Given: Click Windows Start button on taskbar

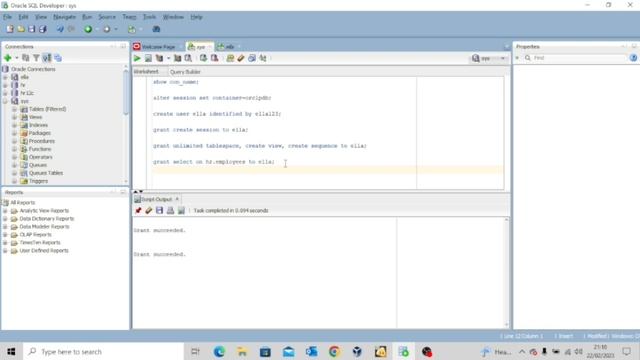Looking at the screenshot, I should pos(11,351).
